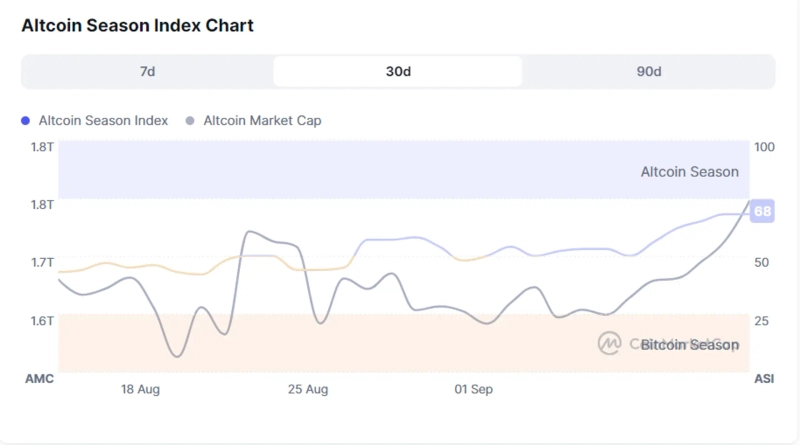This screenshot has height=445, width=800.
Task: Click the 01 Sep date marker
Action: click(473, 388)
